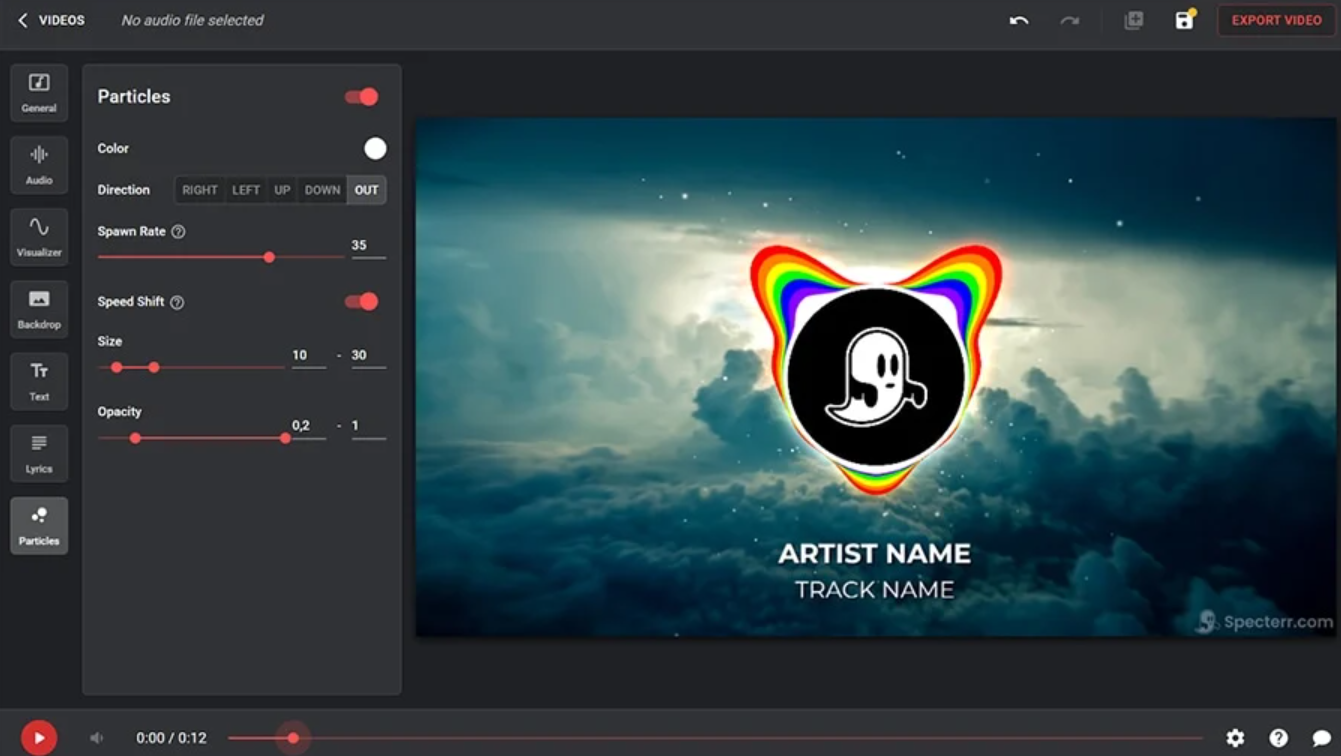Open the General settings panel
Viewport: 1341px width, 756px height.
39,92
